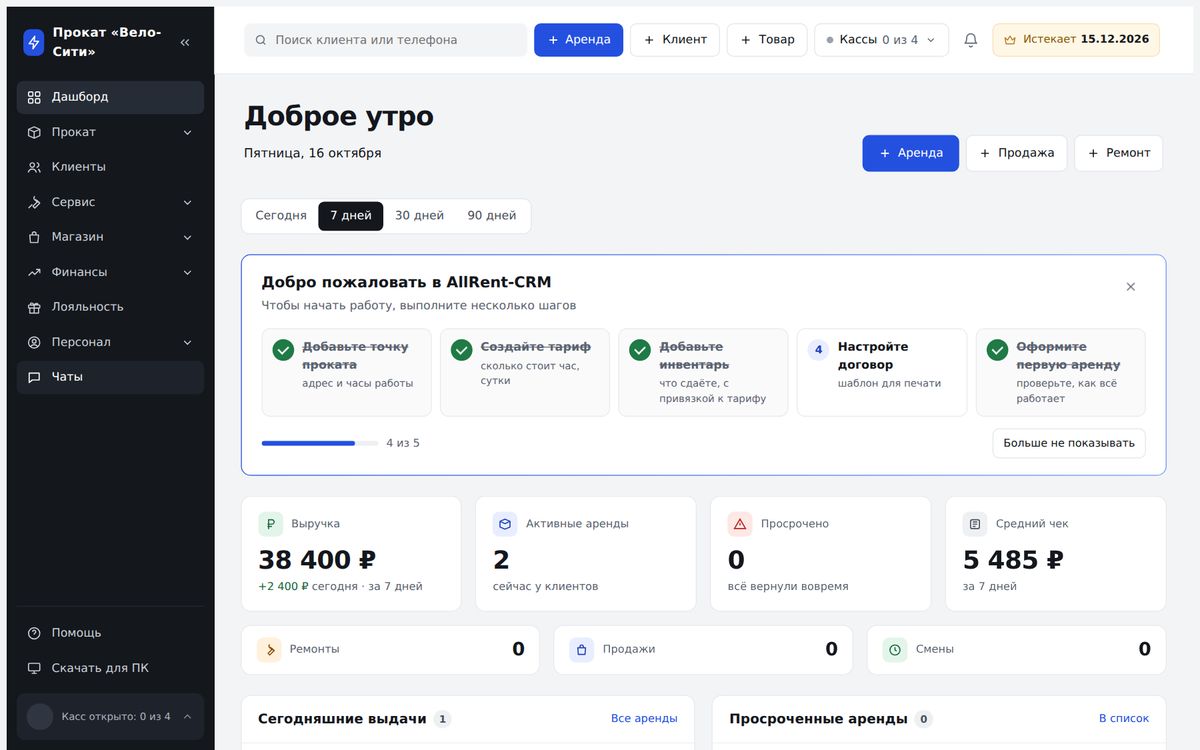
Task: Open step 4 Настройте договор
Action: 882,372
